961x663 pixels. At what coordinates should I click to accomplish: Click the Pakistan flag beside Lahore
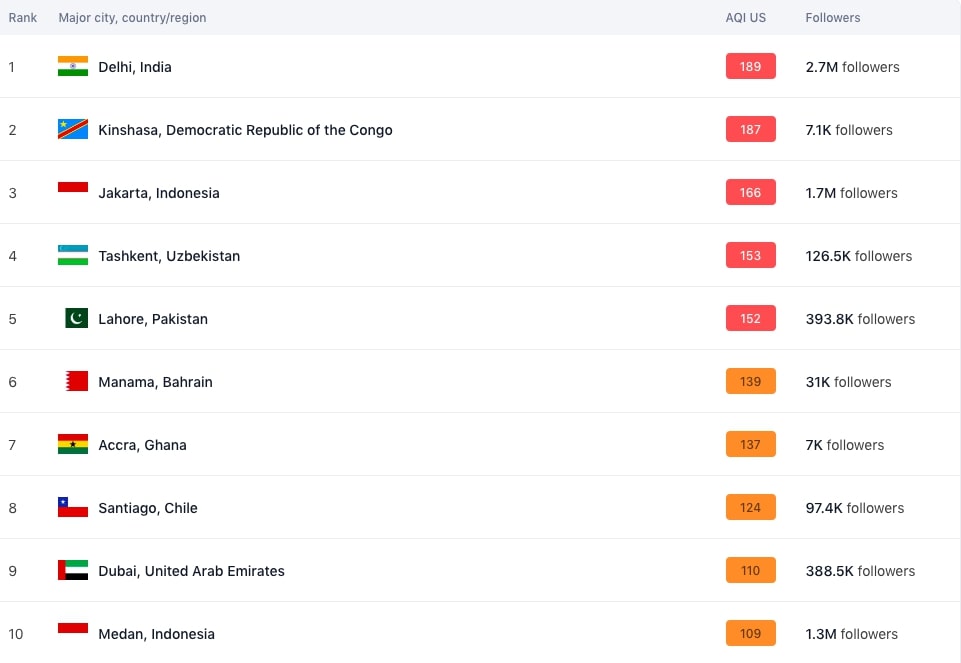click(77, 318)
